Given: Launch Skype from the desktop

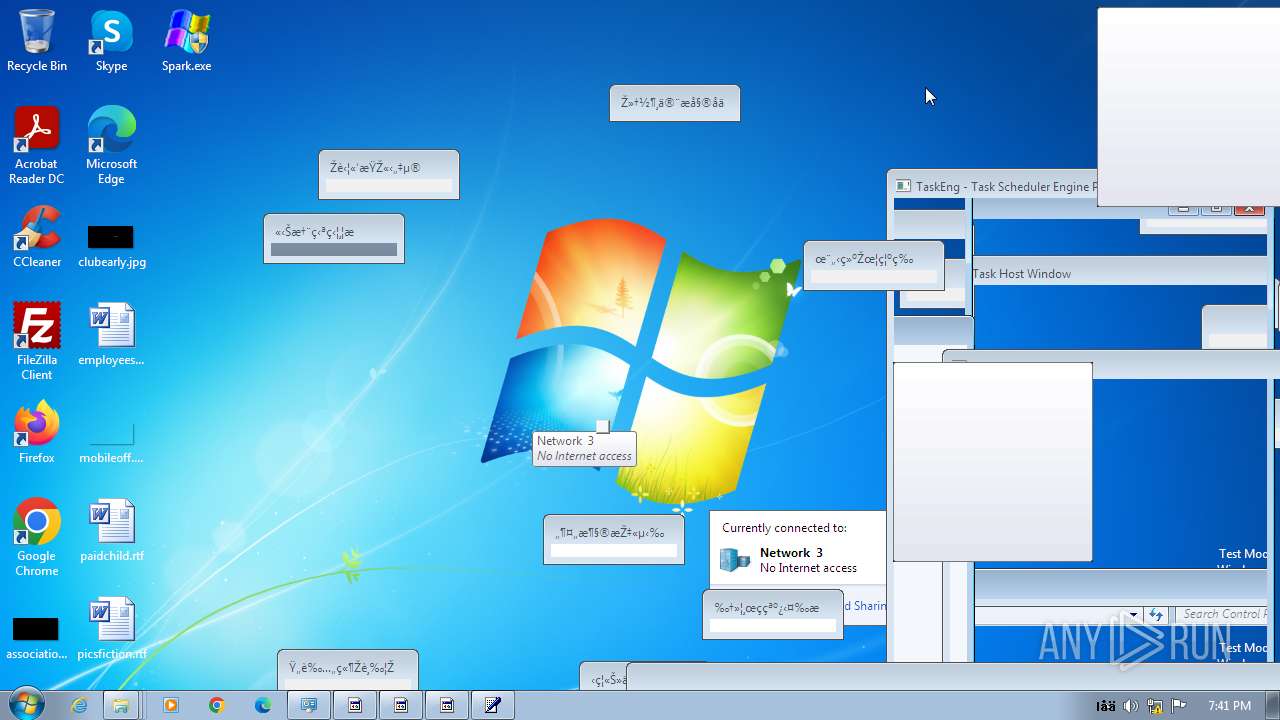Looking at the screenshot, I should click(111, 41).
